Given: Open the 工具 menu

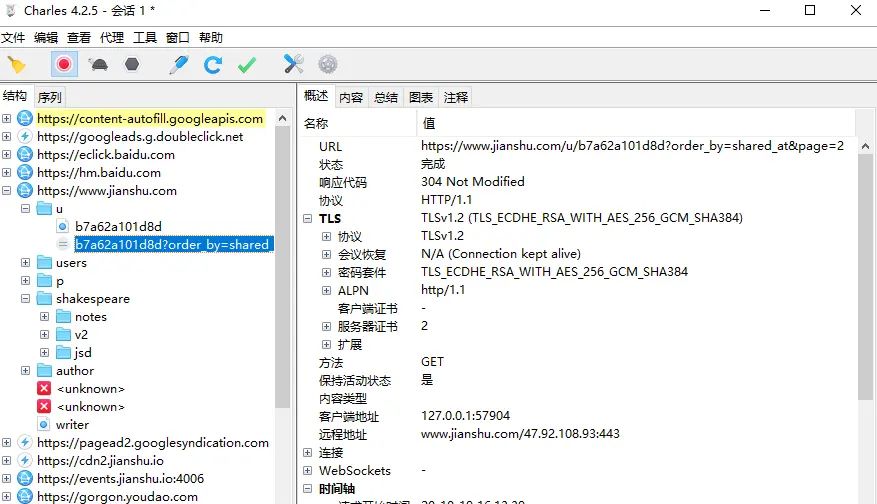Looking at the screenshot, I should point(145,37).
